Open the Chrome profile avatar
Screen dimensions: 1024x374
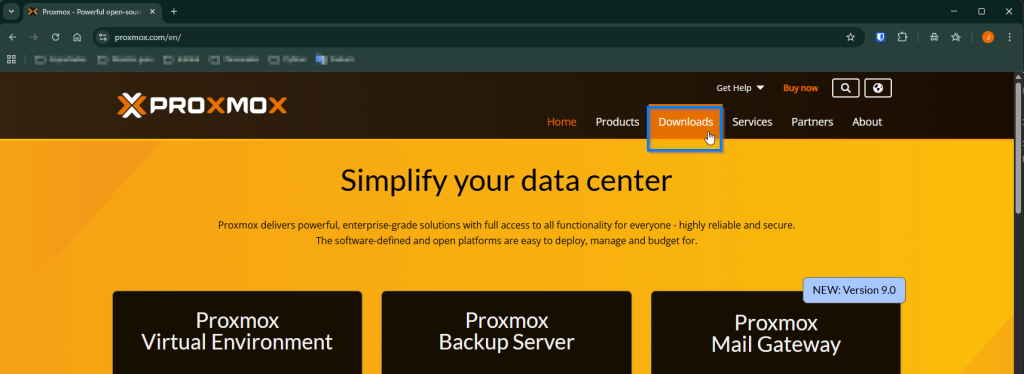988,37
